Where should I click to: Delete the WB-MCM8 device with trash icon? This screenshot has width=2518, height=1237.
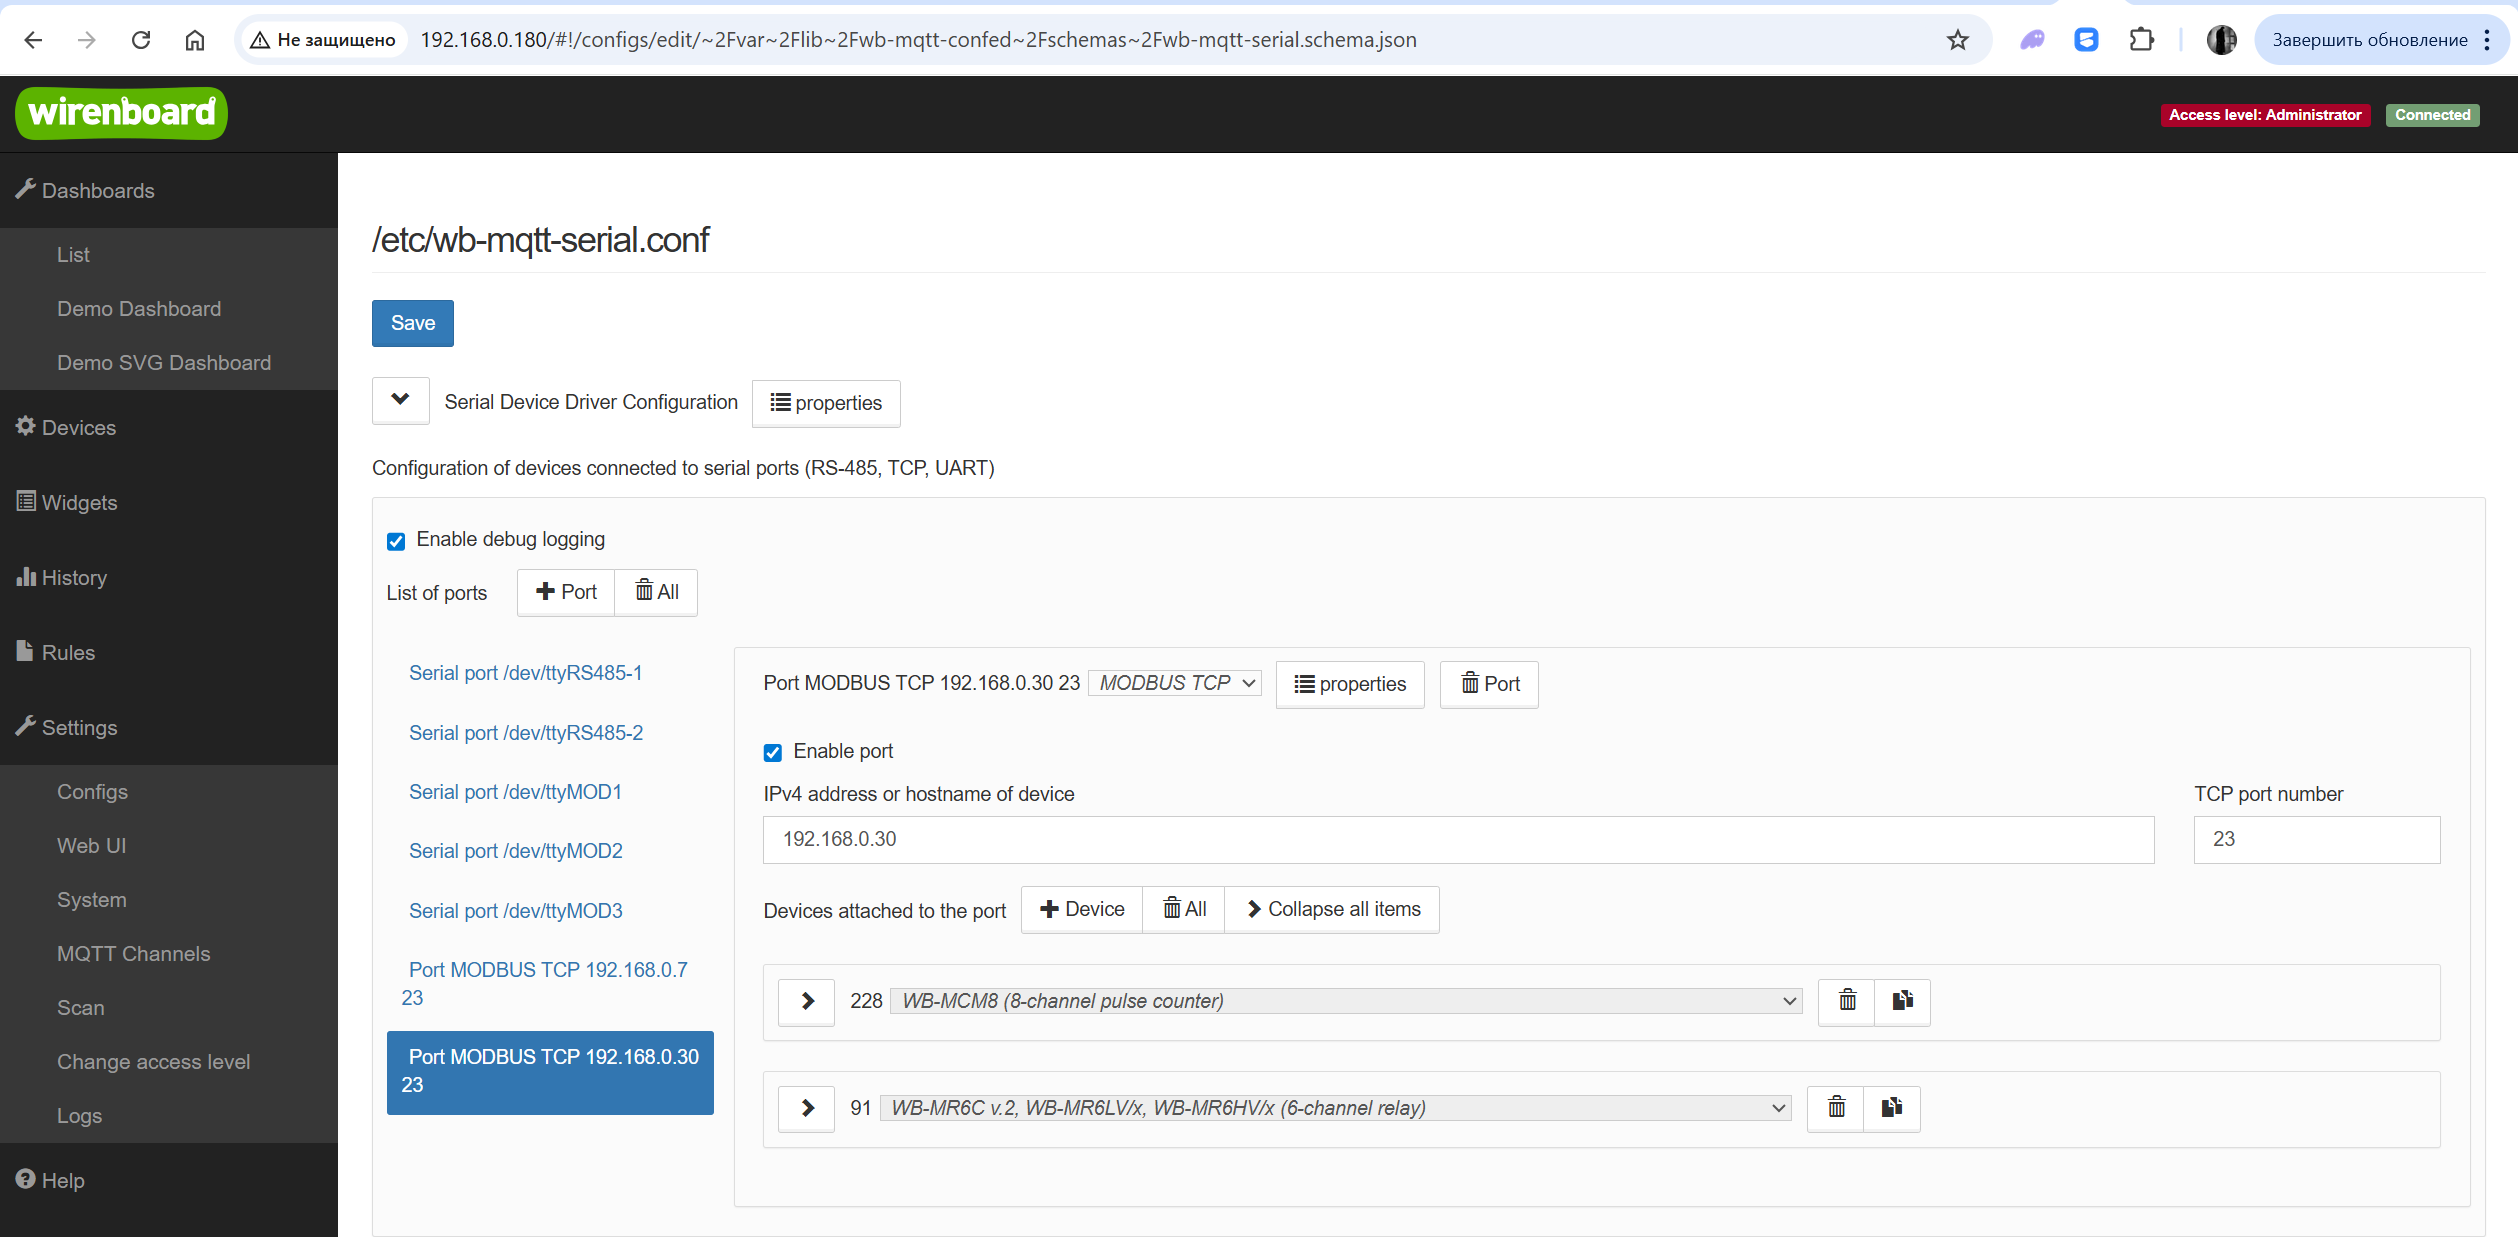tap(1847, 1001)
